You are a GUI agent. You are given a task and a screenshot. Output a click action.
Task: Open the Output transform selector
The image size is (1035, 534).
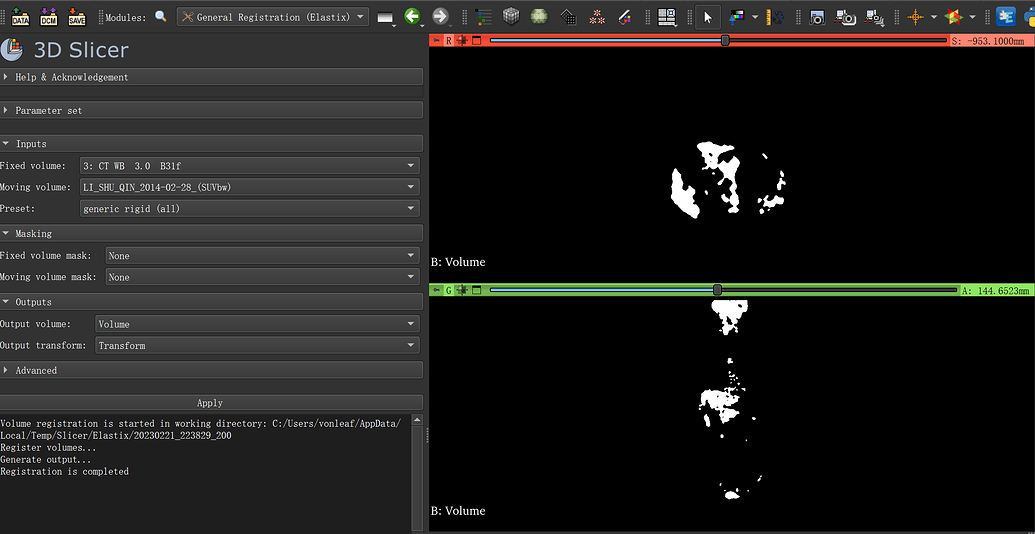point(257,346)
